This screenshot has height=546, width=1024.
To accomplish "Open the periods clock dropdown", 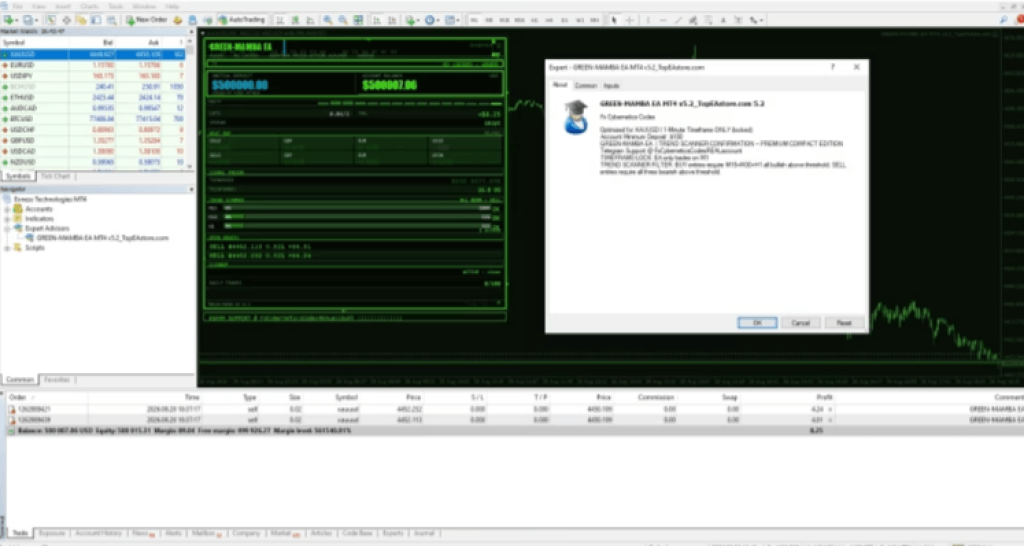I will [x=431, y=20].
